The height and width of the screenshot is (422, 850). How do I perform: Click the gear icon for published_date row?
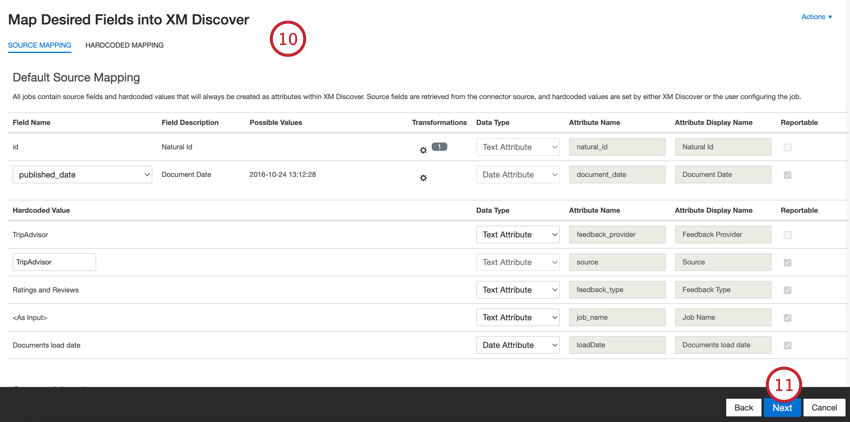pos(423,178)
